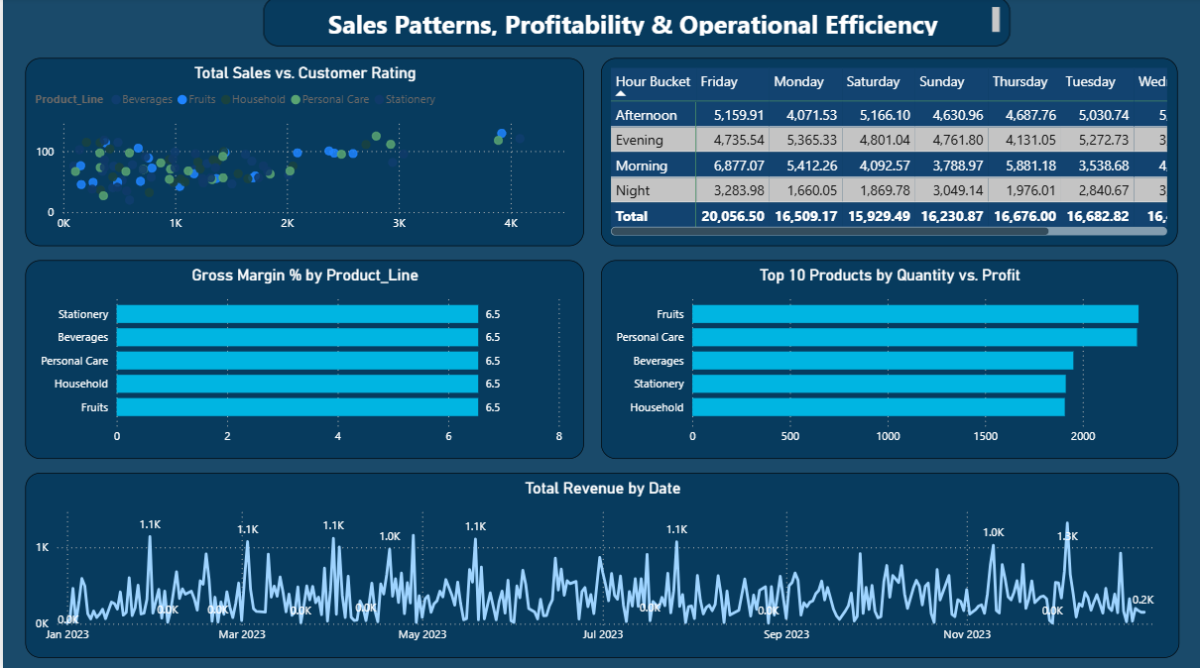Select the Fruits bar in Top 10 Products chart
The image size is (1200, 668).
click(x=914, y=314)
